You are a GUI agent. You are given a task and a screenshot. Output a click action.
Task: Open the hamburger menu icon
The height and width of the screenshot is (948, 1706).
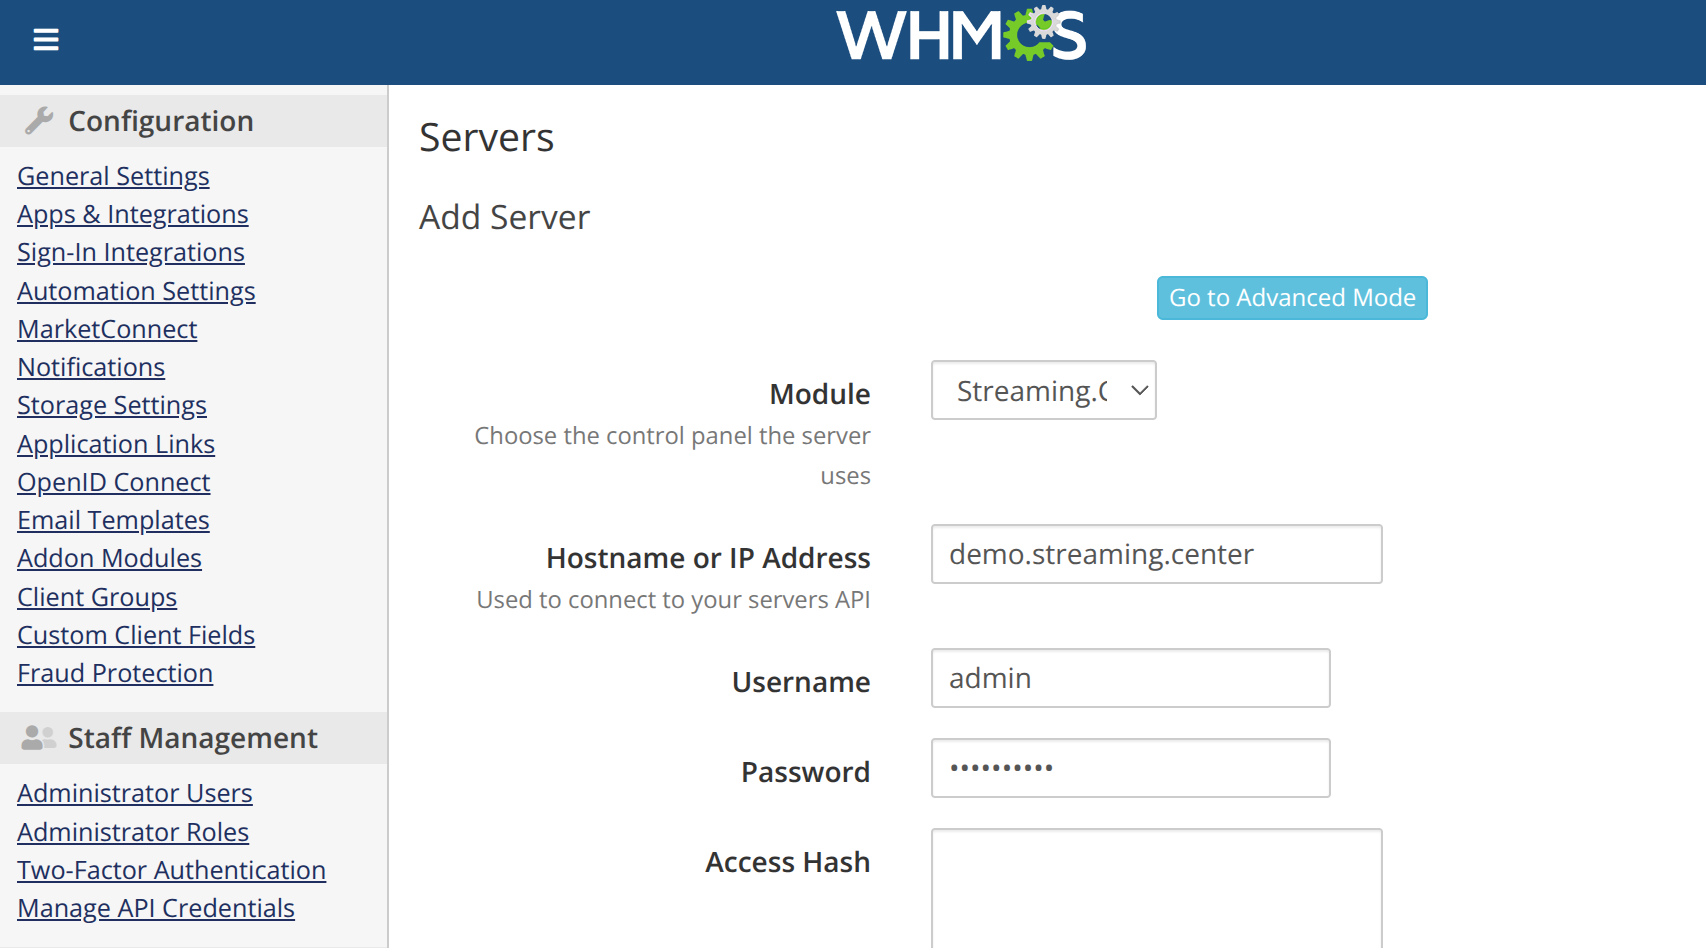(46, 40)
